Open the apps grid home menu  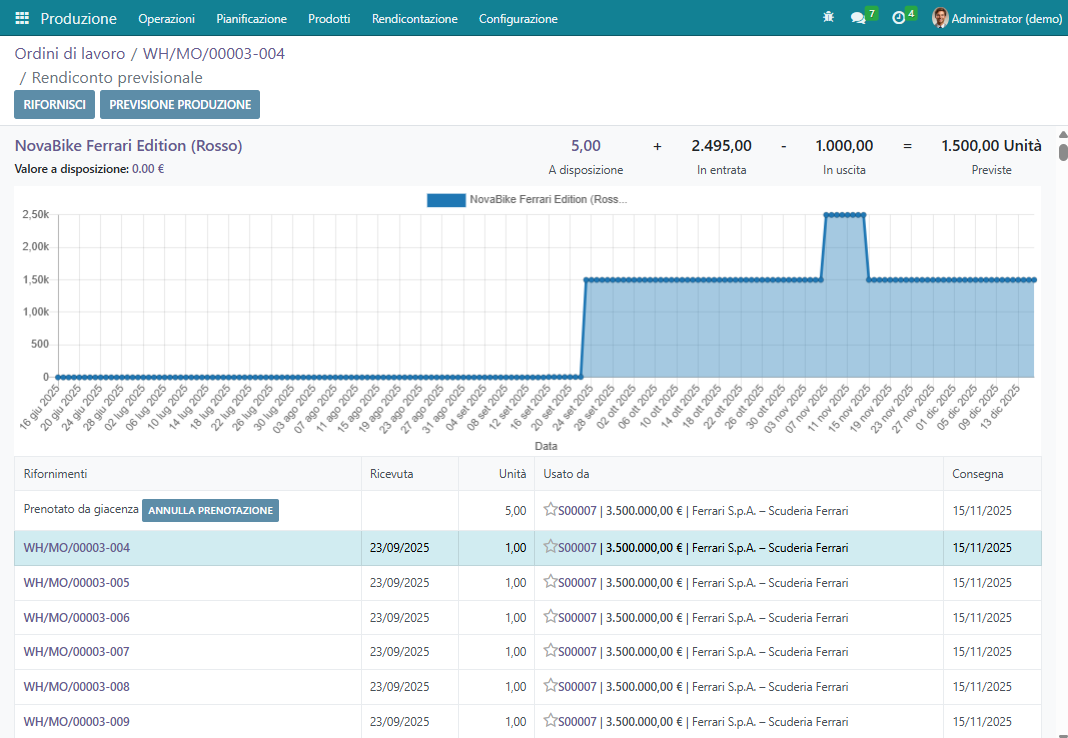(22, 18)
